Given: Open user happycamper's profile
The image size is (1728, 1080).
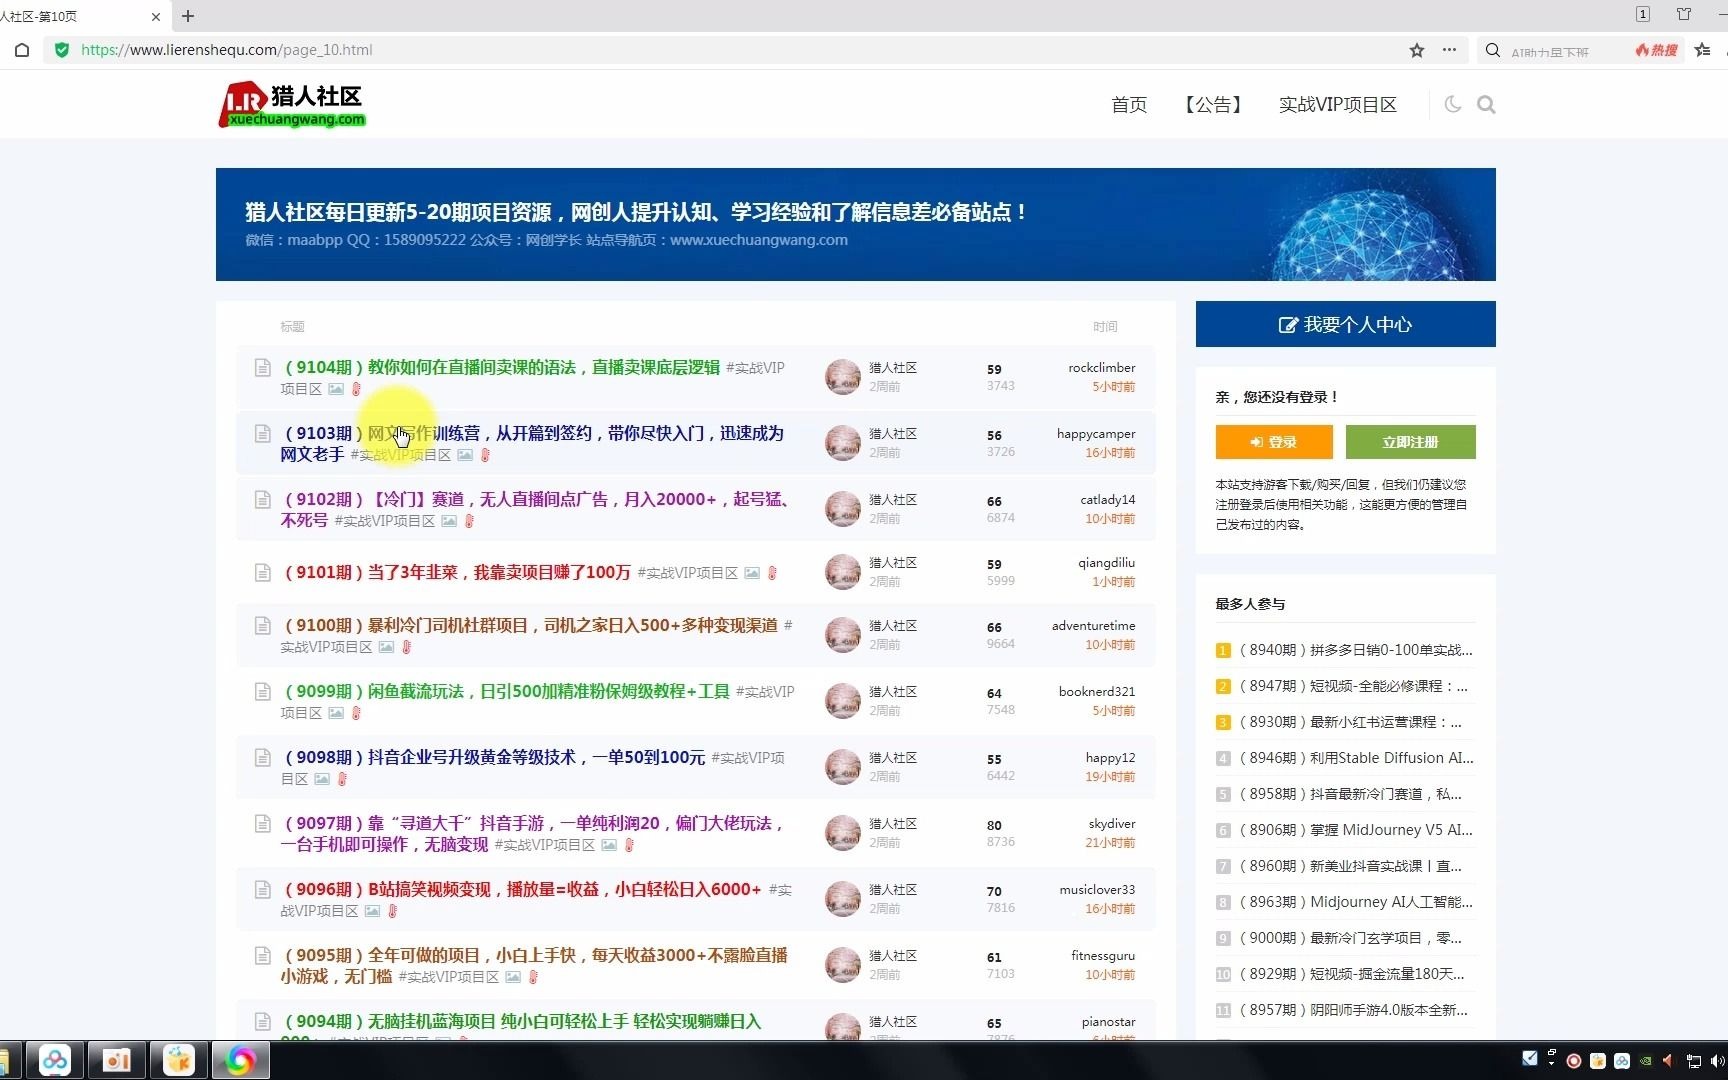Looking at the screenshot, I should coord(1096,433).
